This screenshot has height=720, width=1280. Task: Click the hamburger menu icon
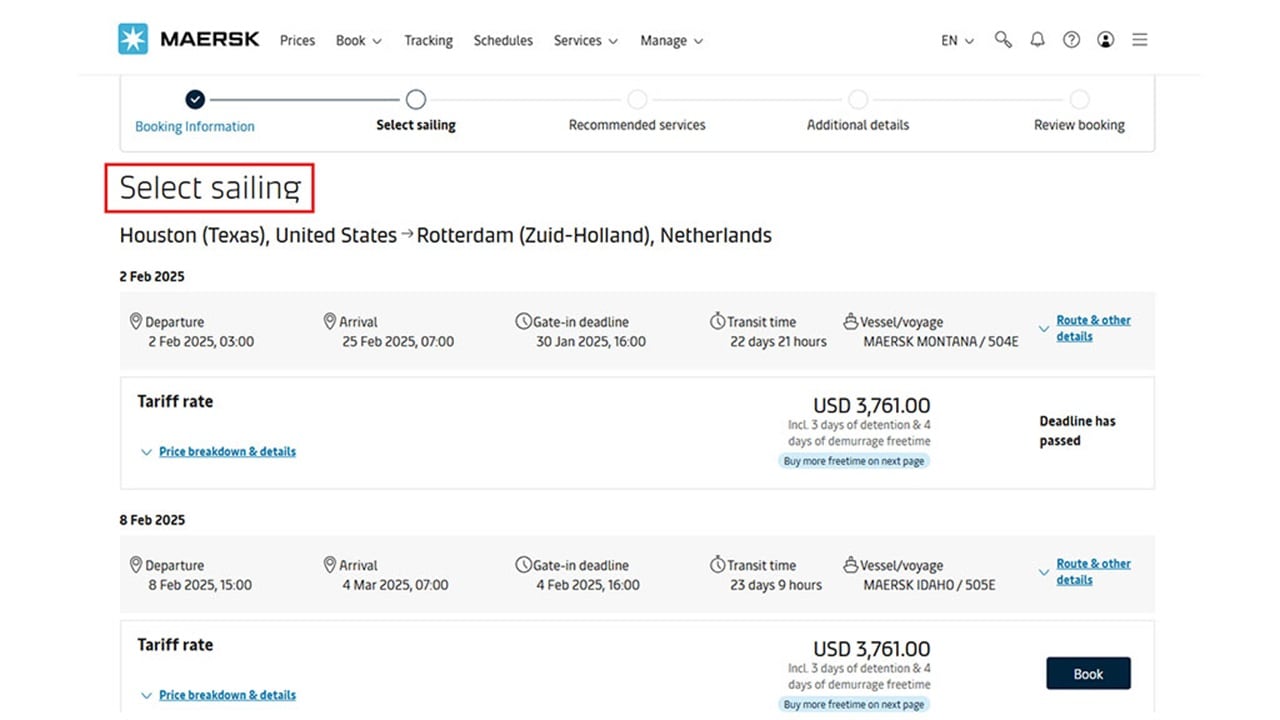pos(1139,40)
